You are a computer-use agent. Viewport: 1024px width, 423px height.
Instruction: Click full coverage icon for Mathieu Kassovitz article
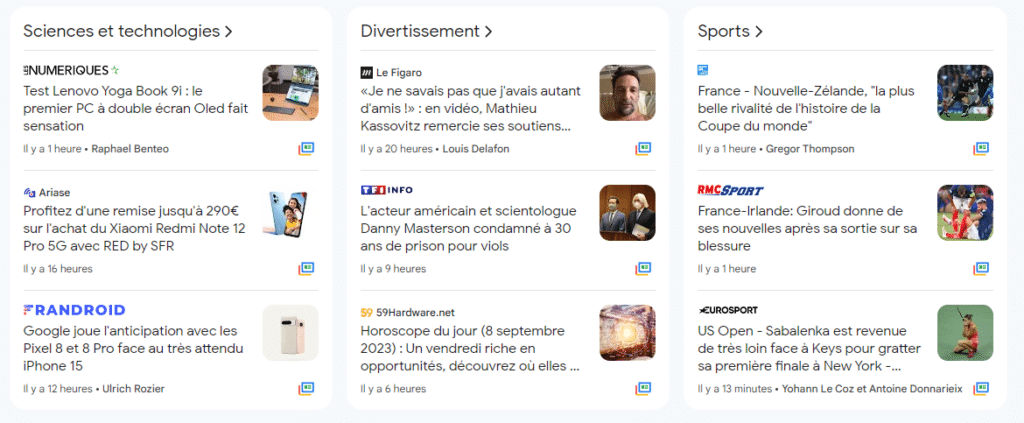coord(643,149)
